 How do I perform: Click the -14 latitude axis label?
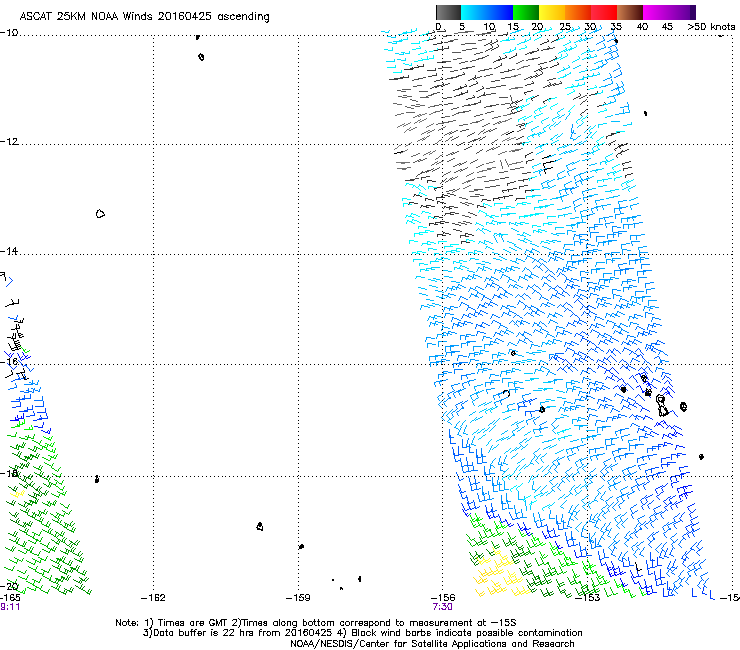(x=9, y=251)
